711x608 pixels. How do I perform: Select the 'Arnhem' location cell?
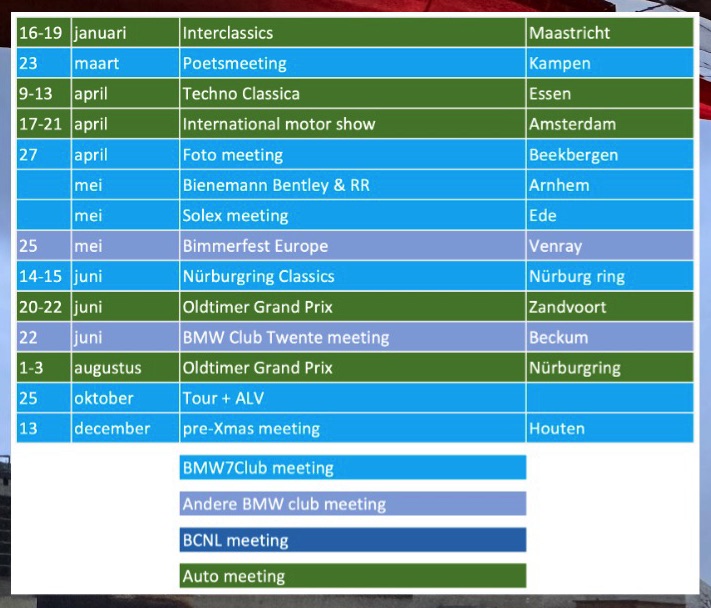tap(610, 185)
